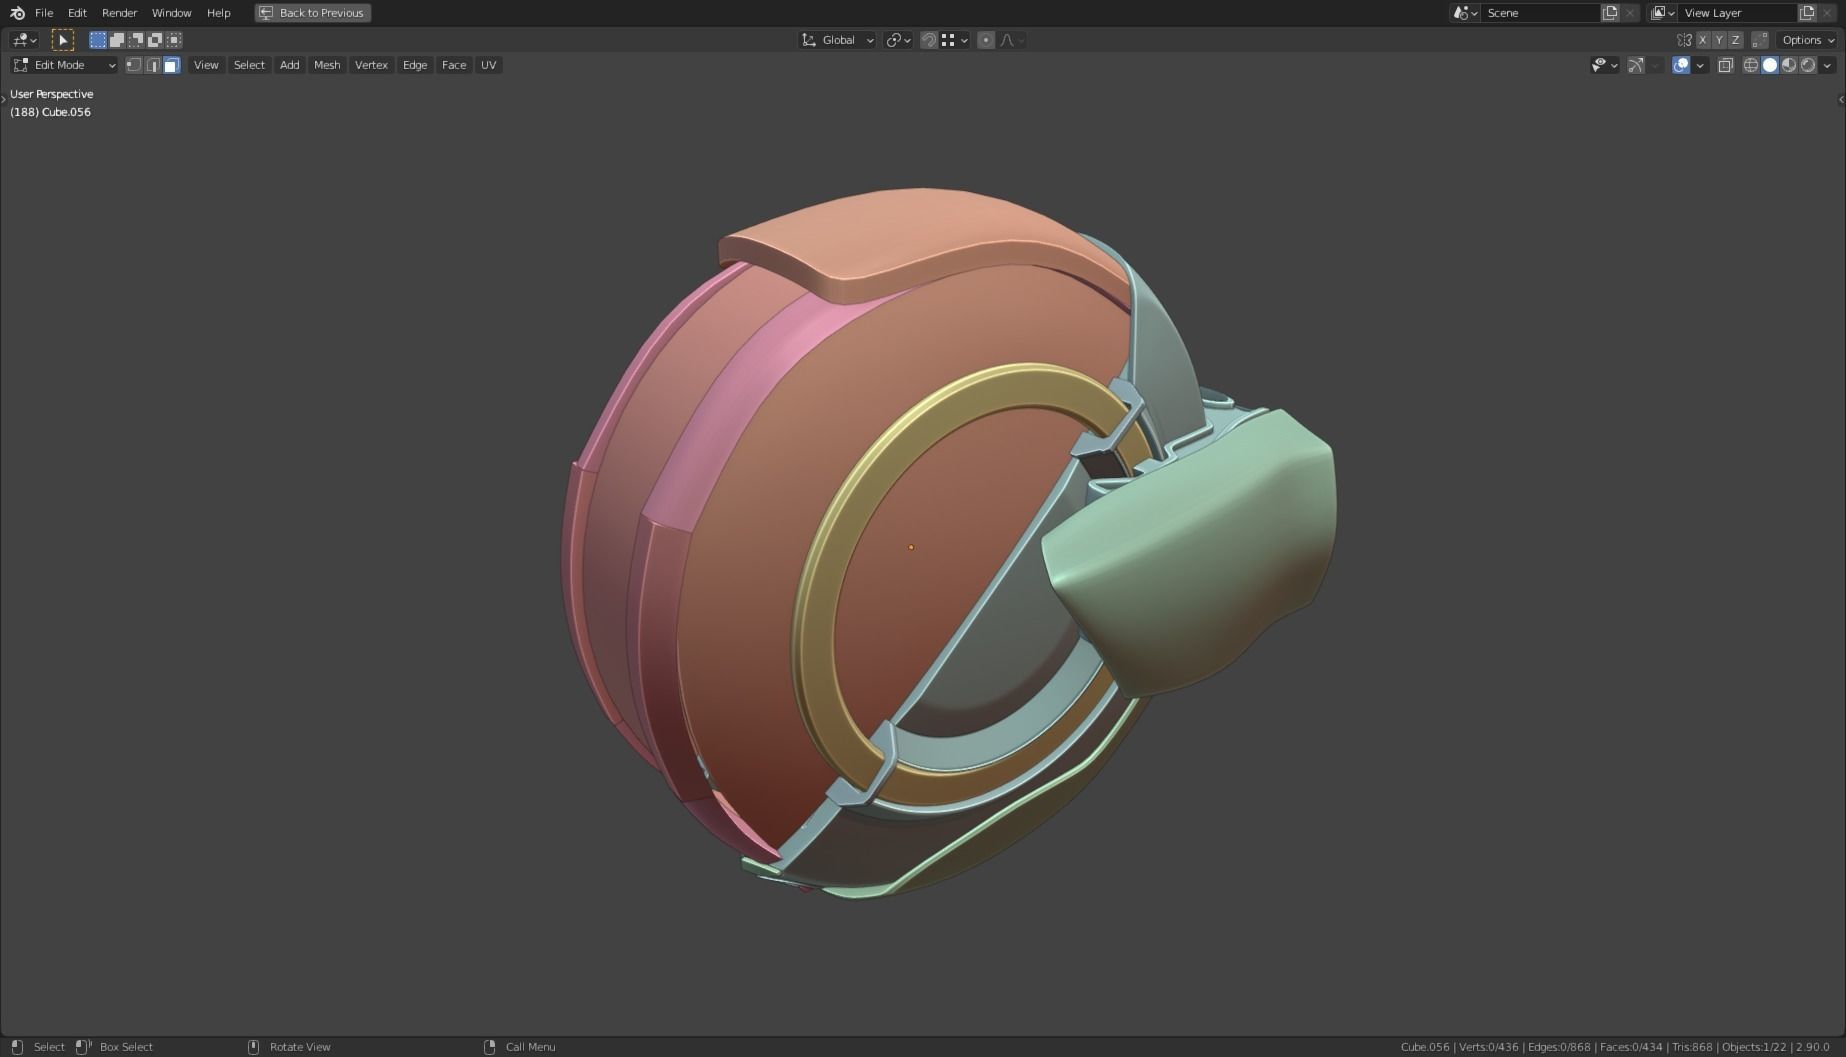The height and width of the screenshot is (1057, 1846).
Task: Choose extend selection mode icon
Action: point(117,40)
